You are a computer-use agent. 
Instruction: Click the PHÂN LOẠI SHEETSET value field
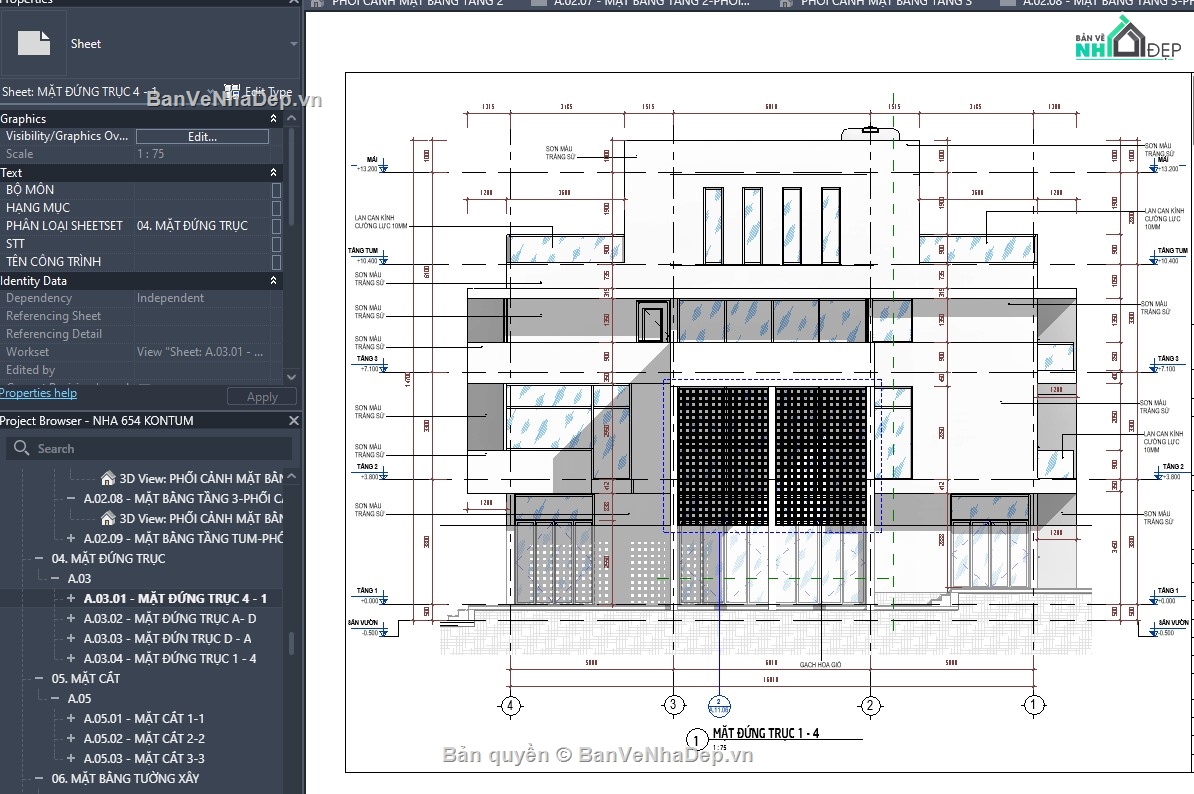point(203,226)
